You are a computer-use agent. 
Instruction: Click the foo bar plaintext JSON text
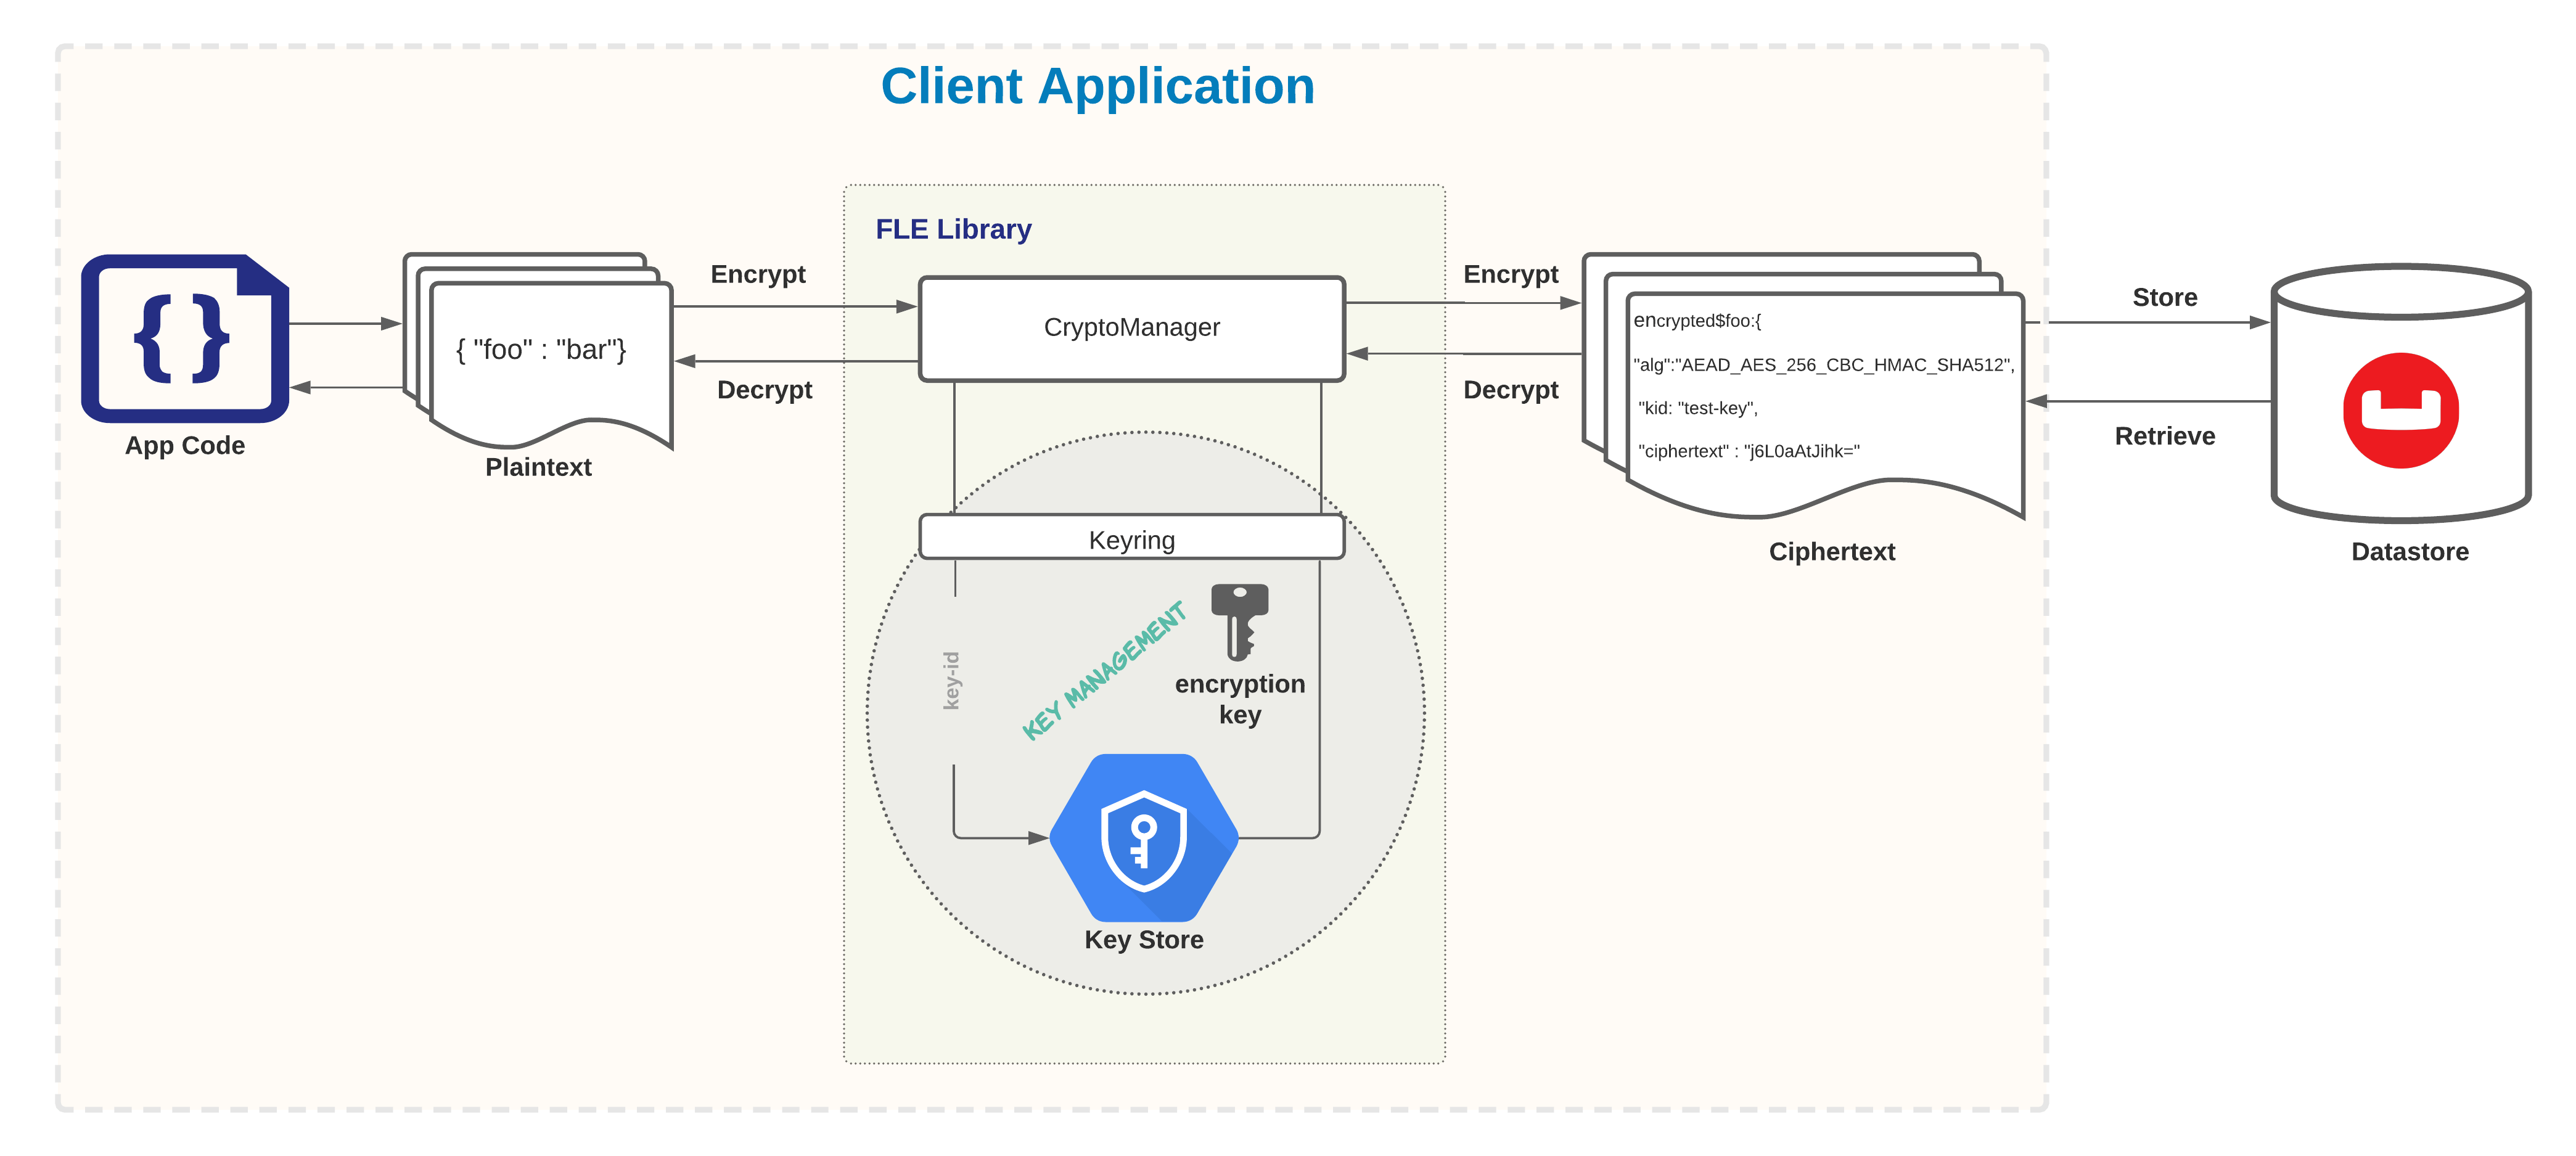540,351
